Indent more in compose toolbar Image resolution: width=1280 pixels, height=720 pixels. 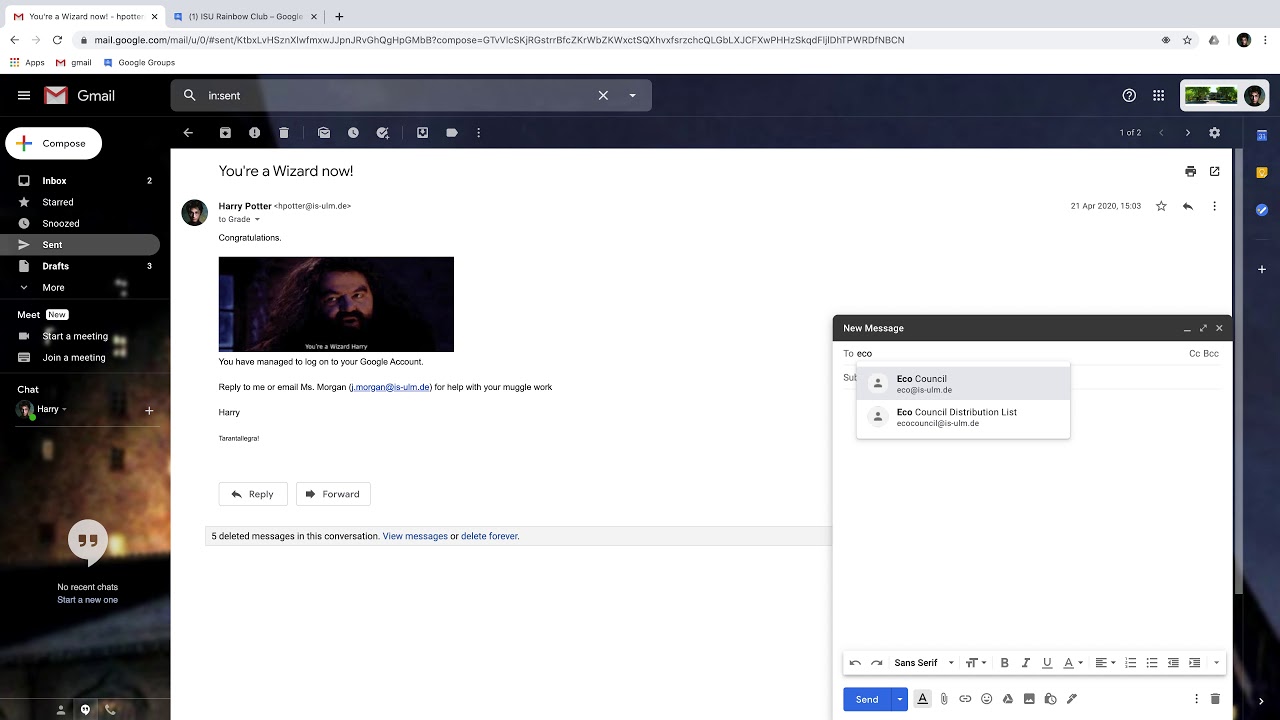[1194, 663]
